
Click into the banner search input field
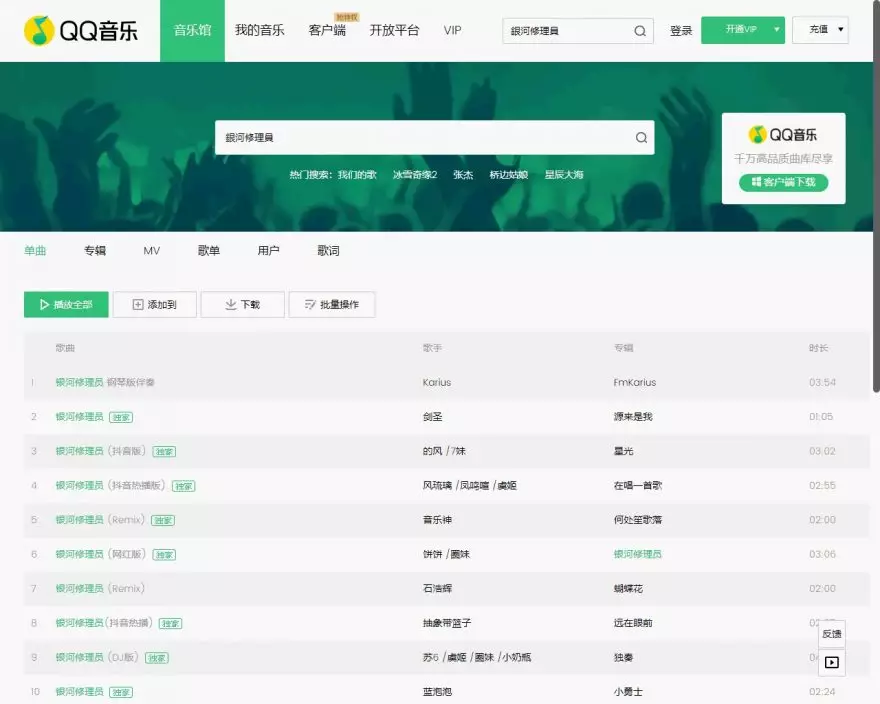click(x=420, y=138)
